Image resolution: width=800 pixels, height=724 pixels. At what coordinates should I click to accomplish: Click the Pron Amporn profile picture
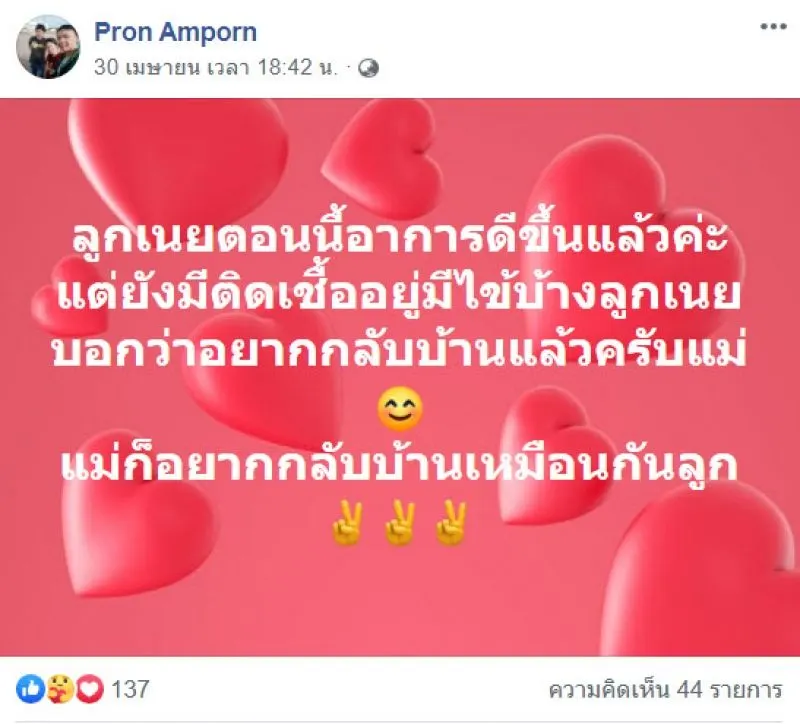(48, 46)
